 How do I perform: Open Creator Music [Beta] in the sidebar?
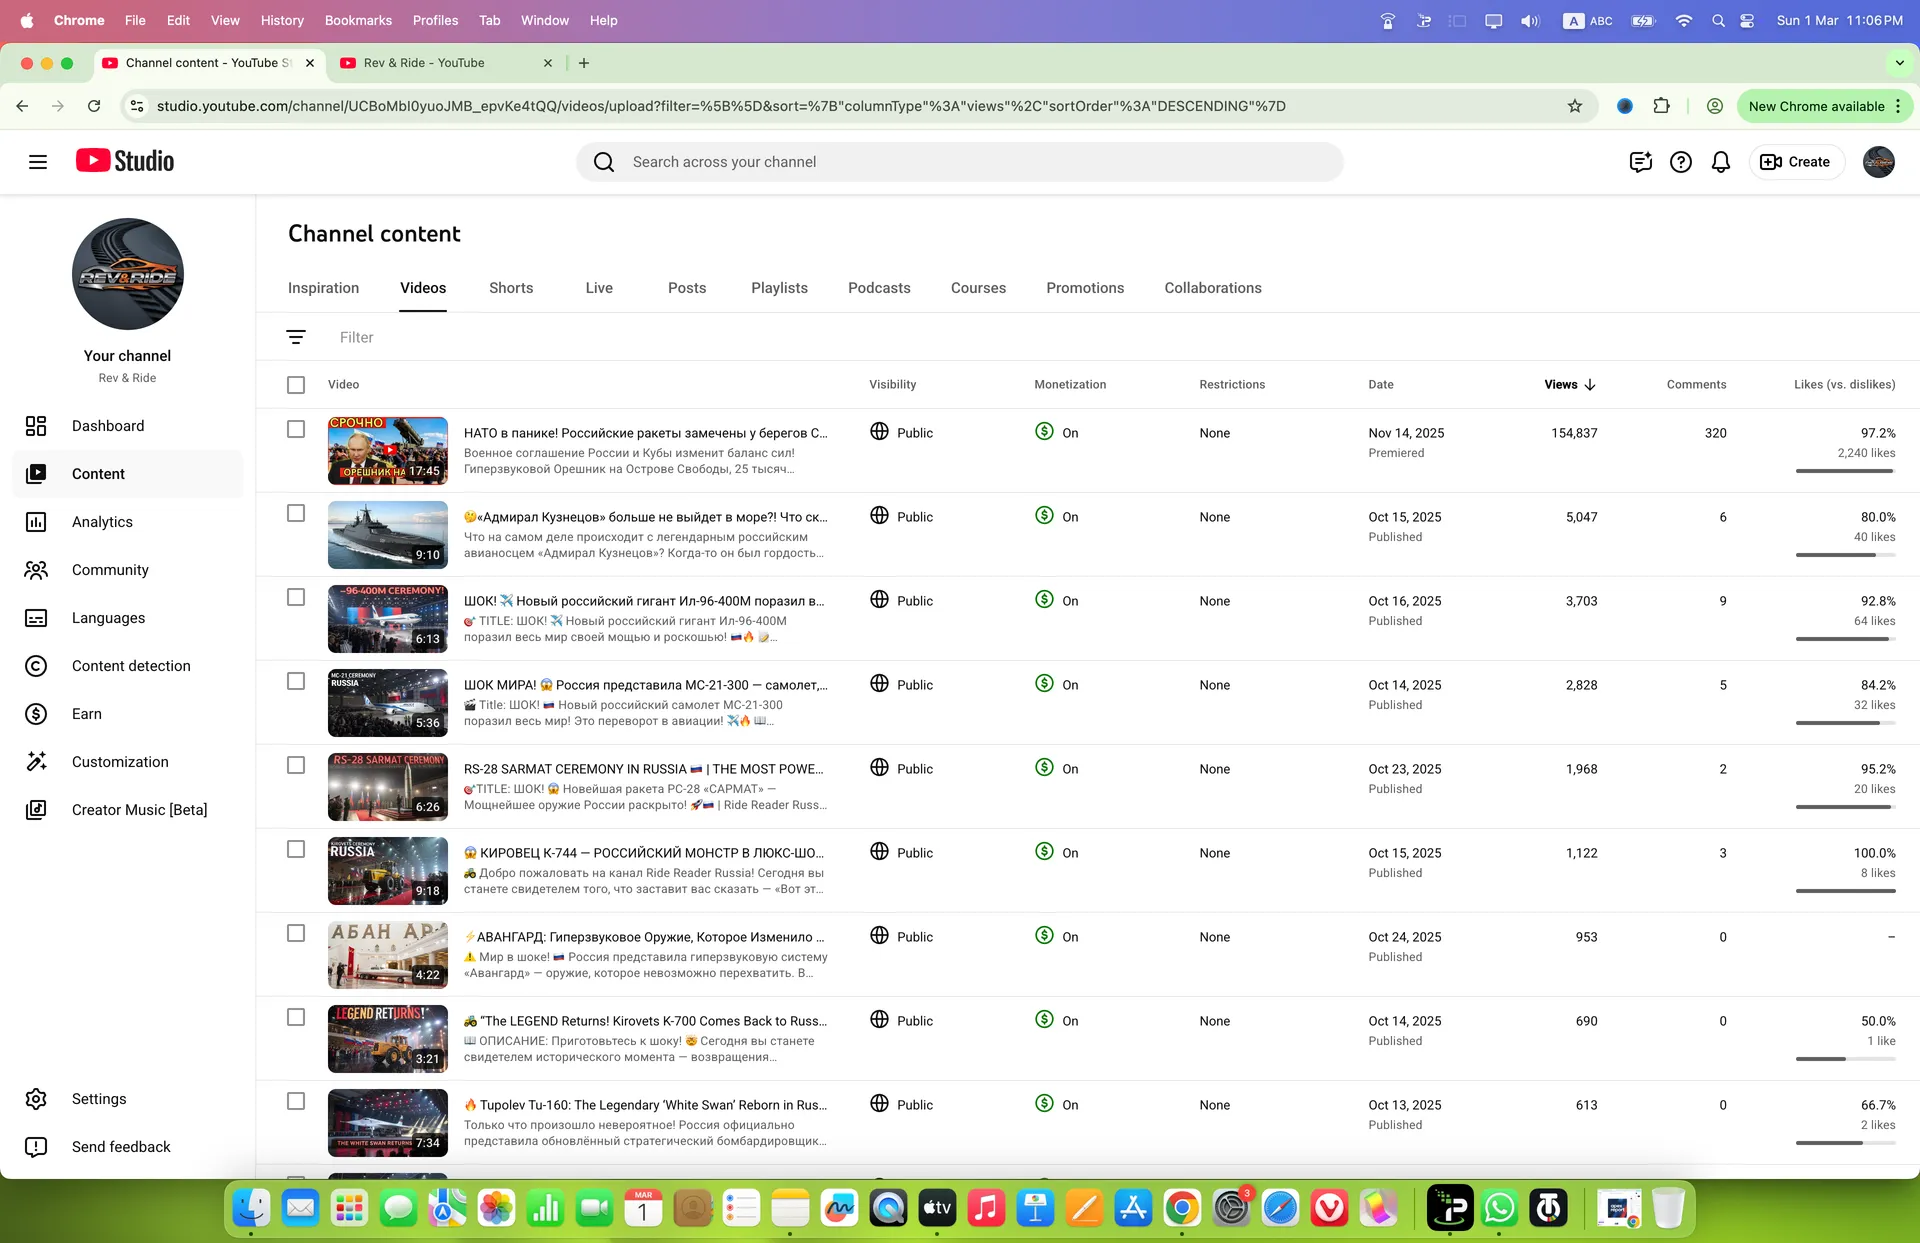pyautogui.click(x=128, y=810)
